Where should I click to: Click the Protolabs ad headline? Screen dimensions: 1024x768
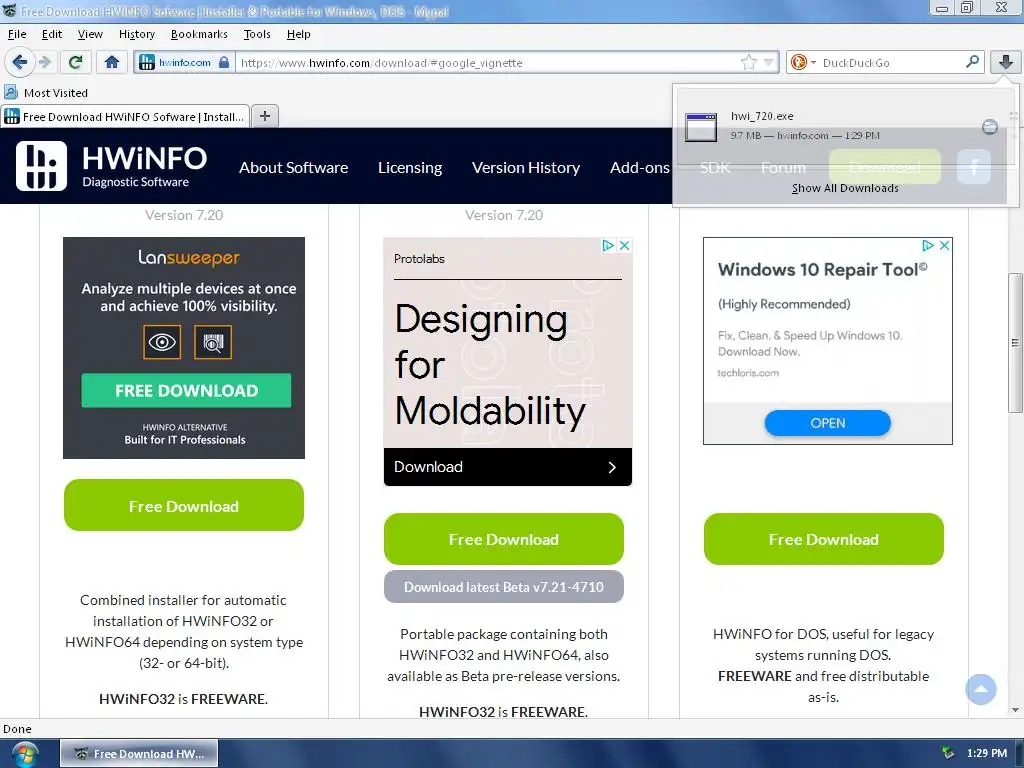[490, 365]
